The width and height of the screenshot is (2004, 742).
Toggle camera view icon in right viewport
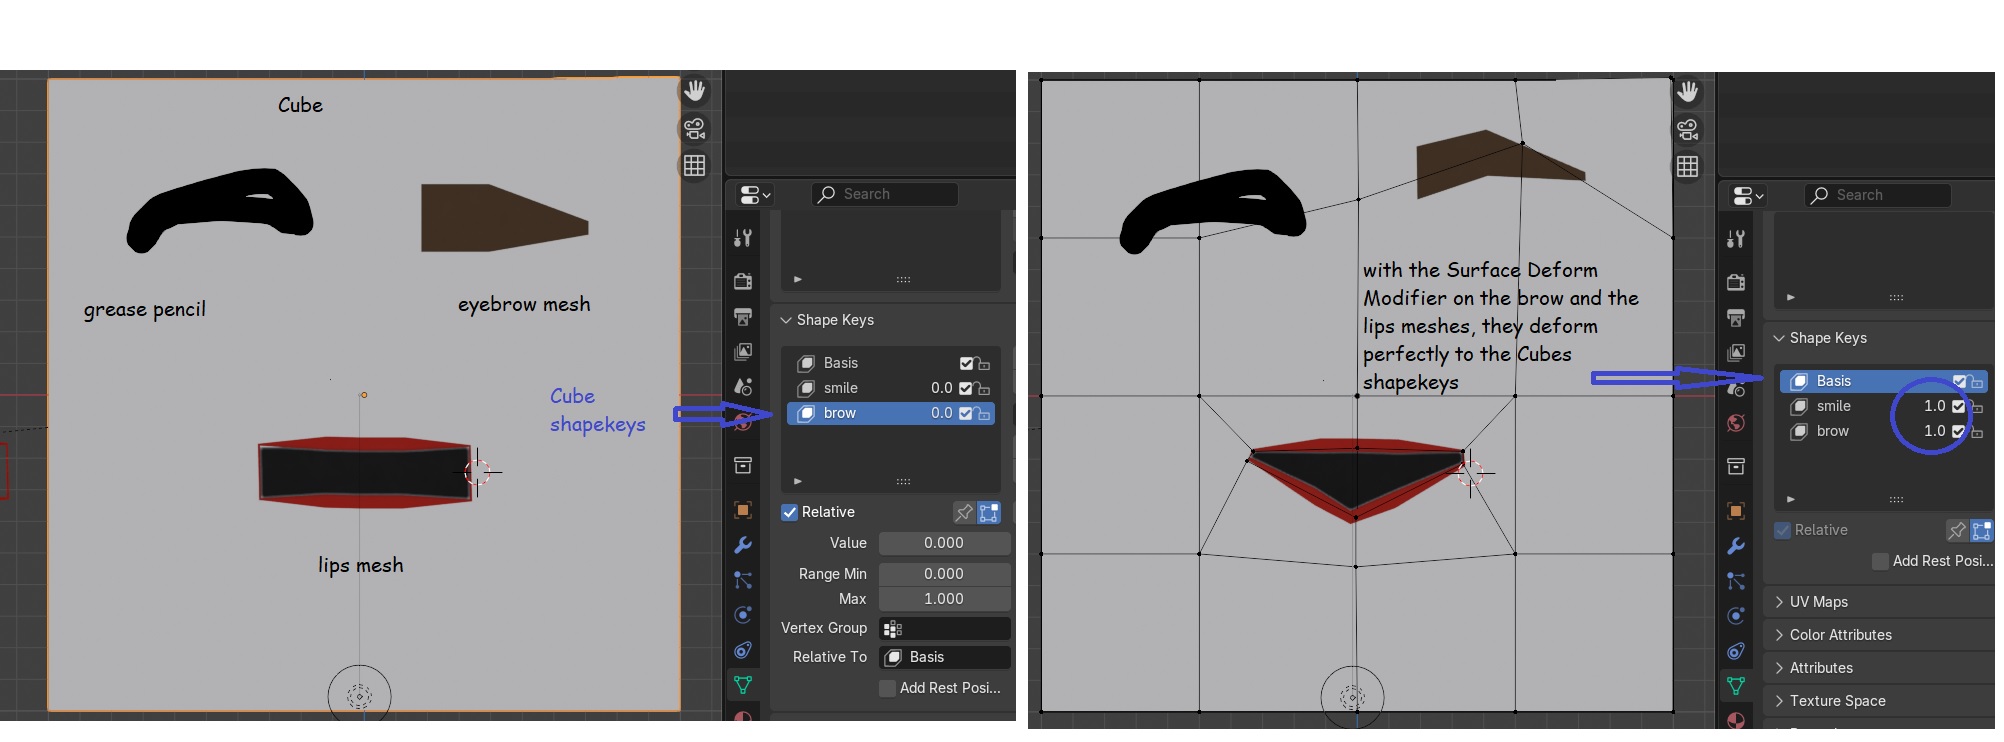click(1688, 129)
